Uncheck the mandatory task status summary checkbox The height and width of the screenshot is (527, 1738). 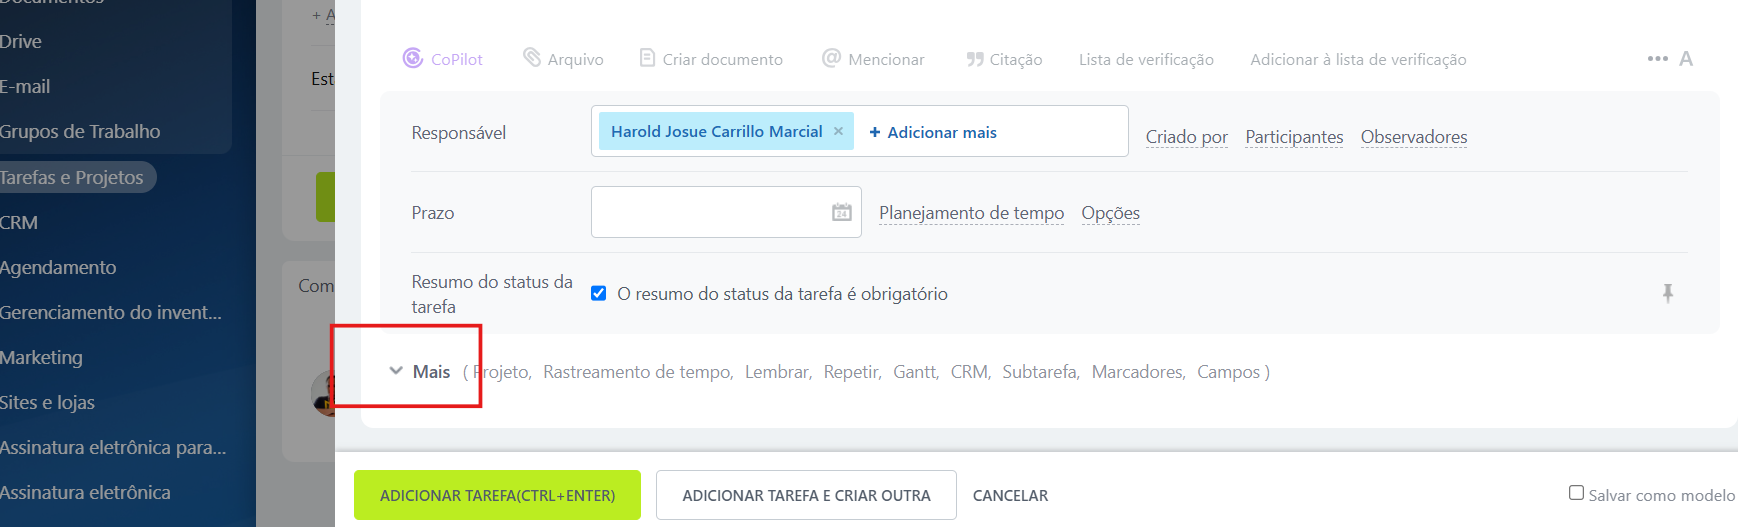point(599,293)
